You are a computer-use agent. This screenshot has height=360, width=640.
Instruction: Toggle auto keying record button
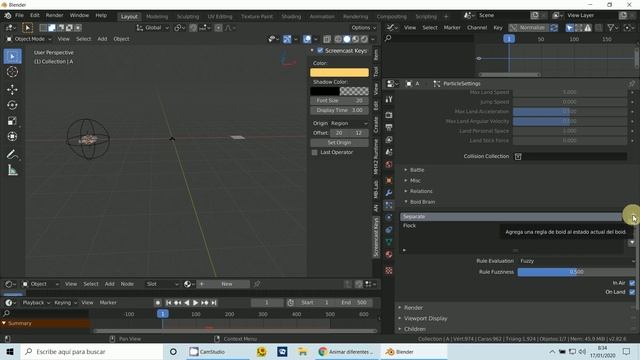coord(158,303)
